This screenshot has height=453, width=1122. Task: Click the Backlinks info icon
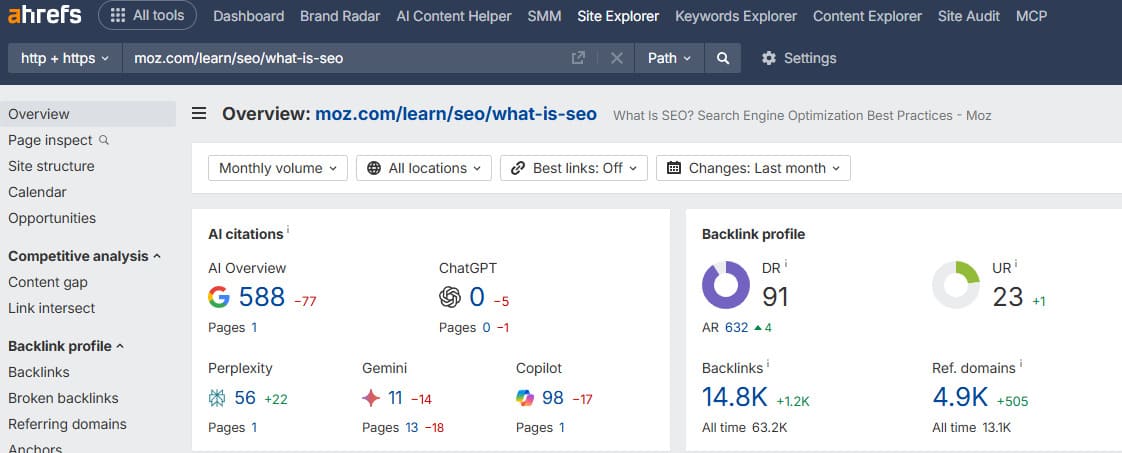tap(768, 364)
